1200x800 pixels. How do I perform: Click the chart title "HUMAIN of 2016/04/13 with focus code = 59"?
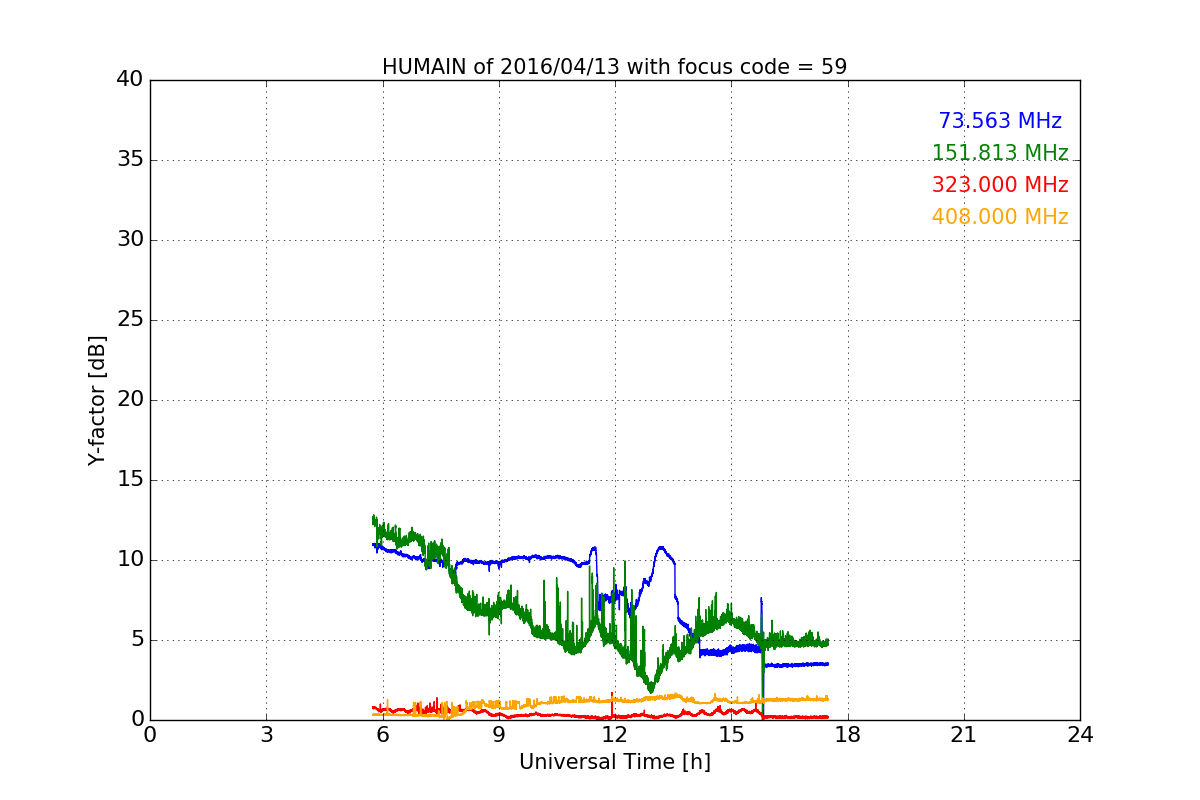(x=614, y=67)
